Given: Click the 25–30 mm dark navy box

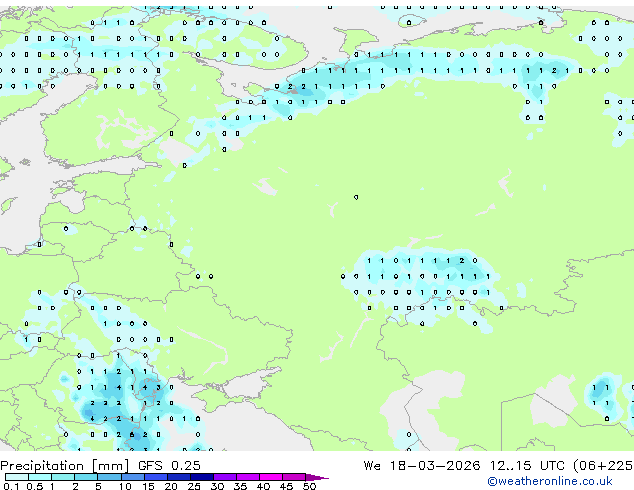Looking at the screenshot, I should tap(202, 477).
